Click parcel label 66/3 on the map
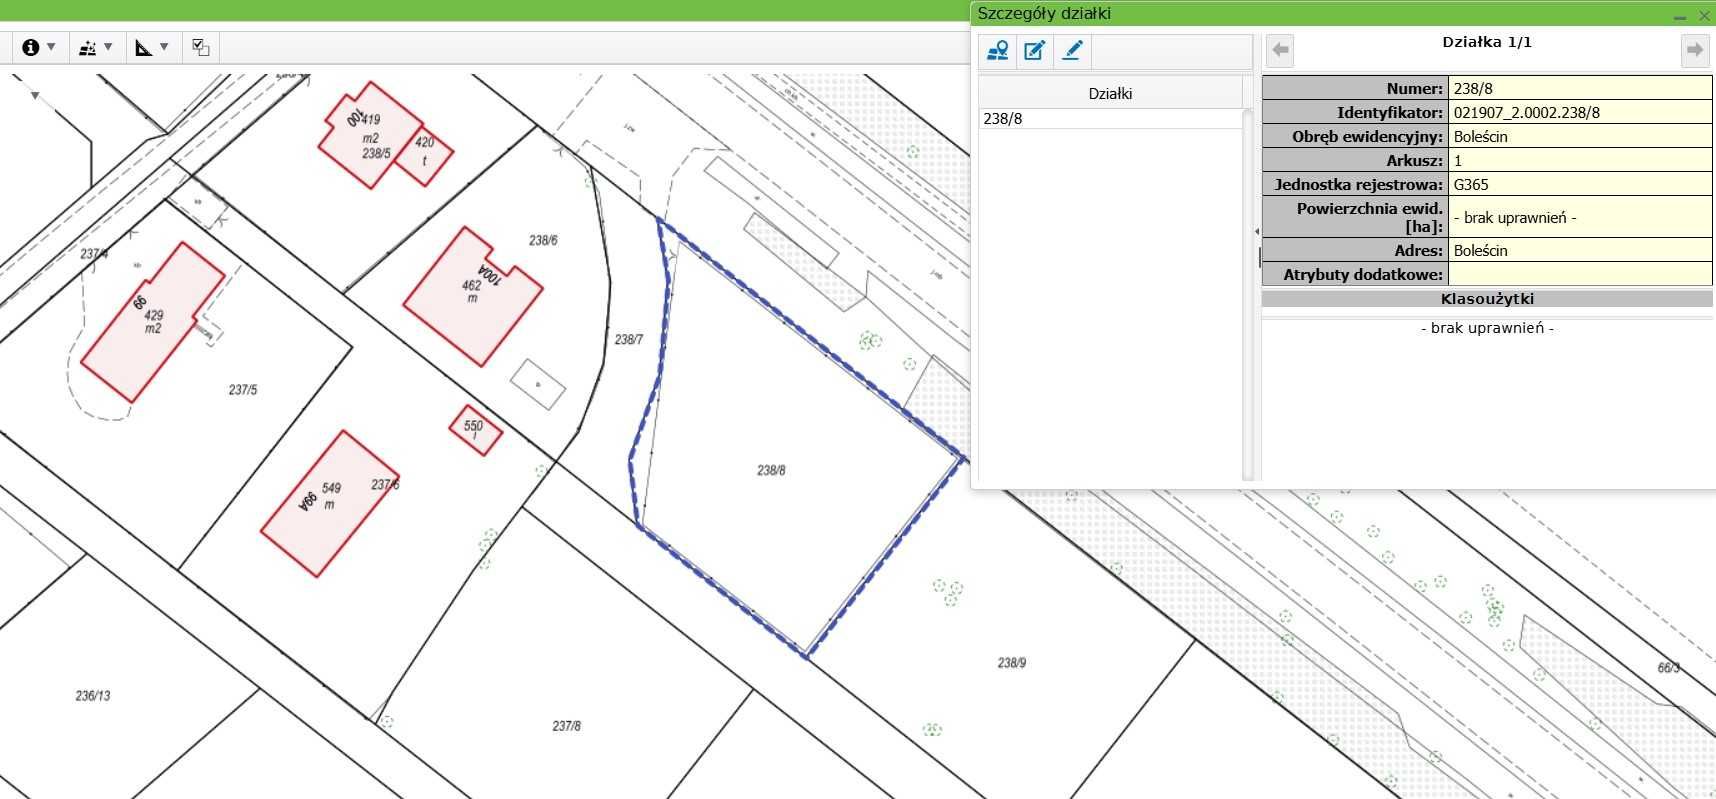 click(x=1668, y=667)
